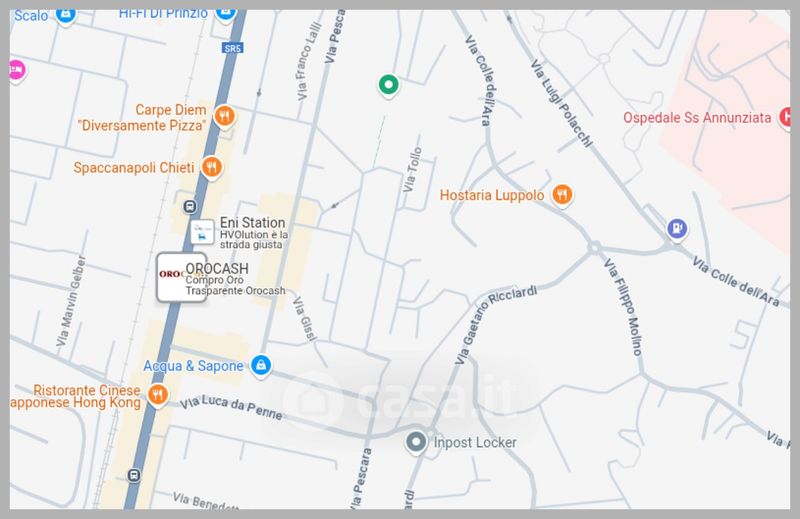Select the bus stop icon near Eni Station

189,207
